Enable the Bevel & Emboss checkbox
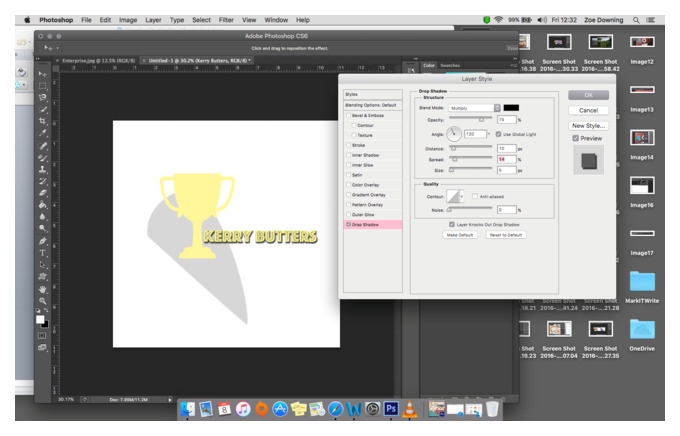 348,115
